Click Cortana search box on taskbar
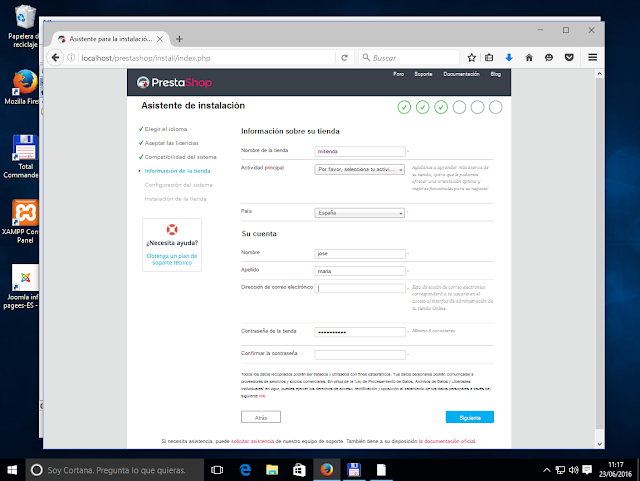 [115, 470]
